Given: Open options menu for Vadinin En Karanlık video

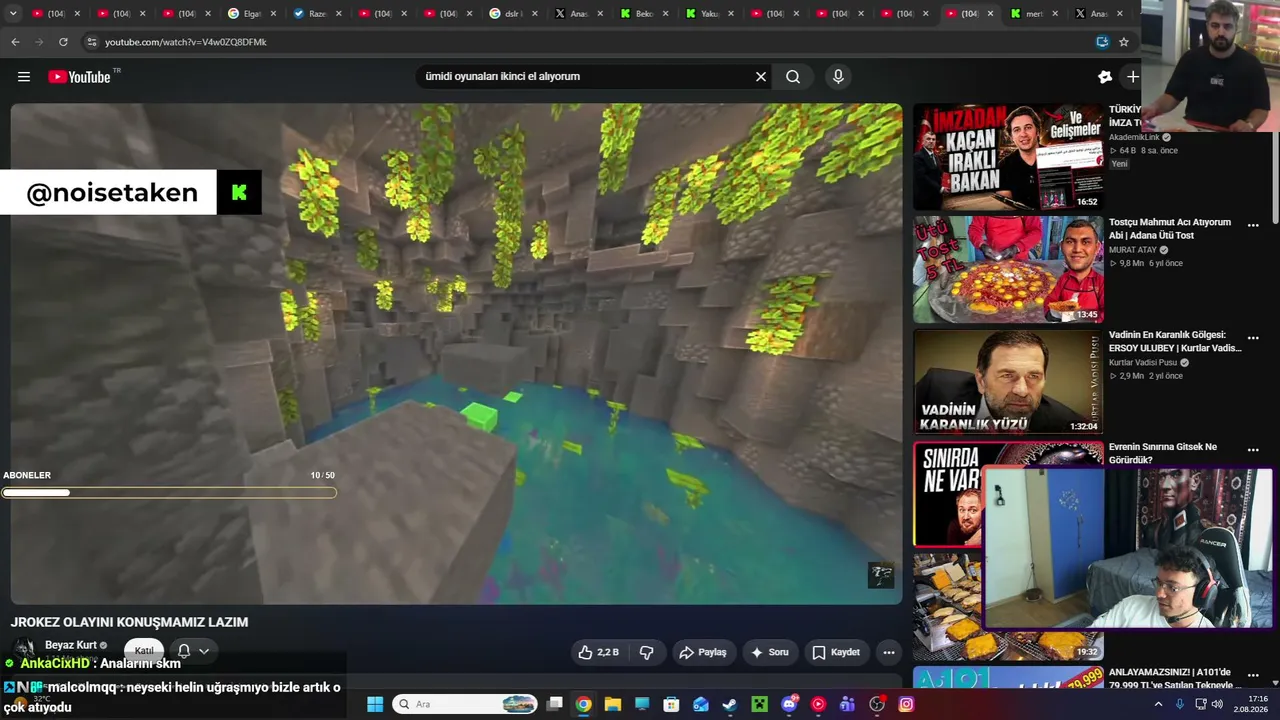Looking at the screenshot, I should point(1253,339).
